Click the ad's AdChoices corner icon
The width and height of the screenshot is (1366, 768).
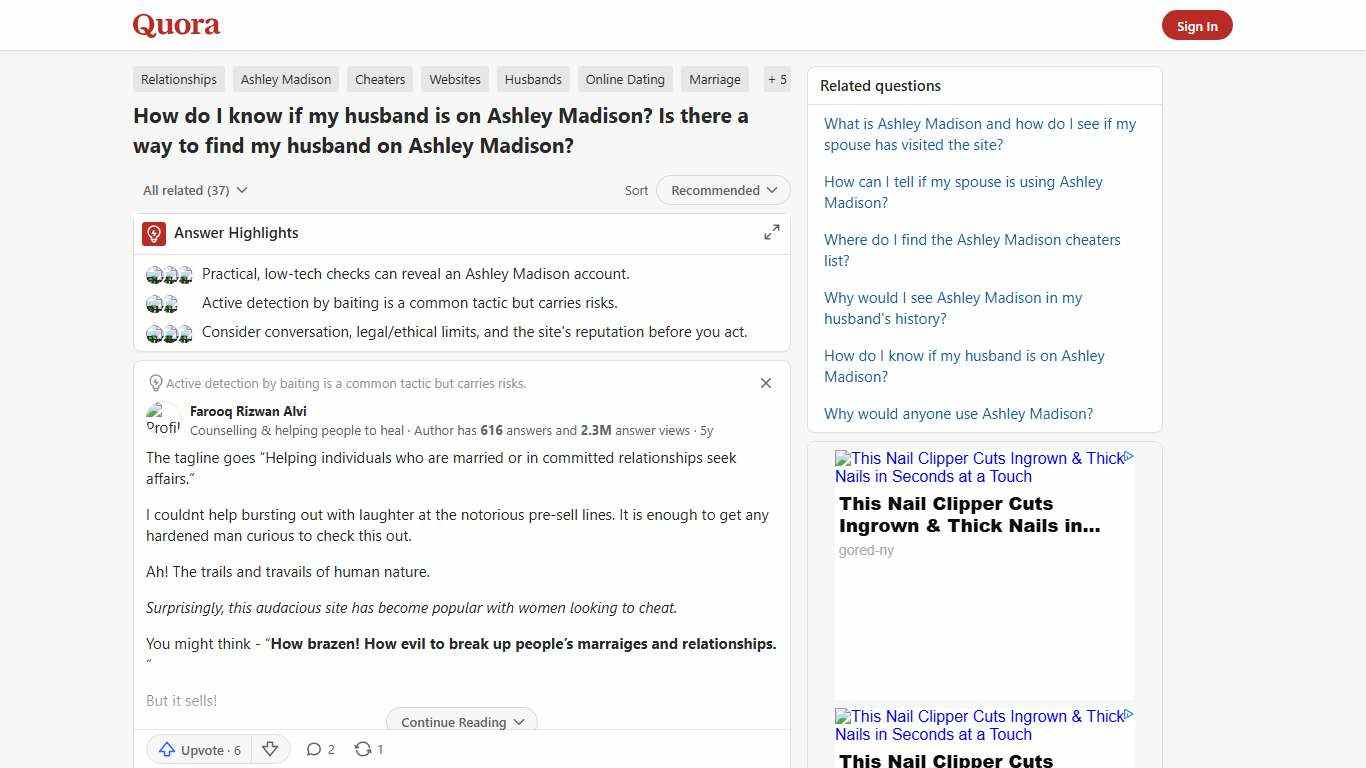point(1129,457)
